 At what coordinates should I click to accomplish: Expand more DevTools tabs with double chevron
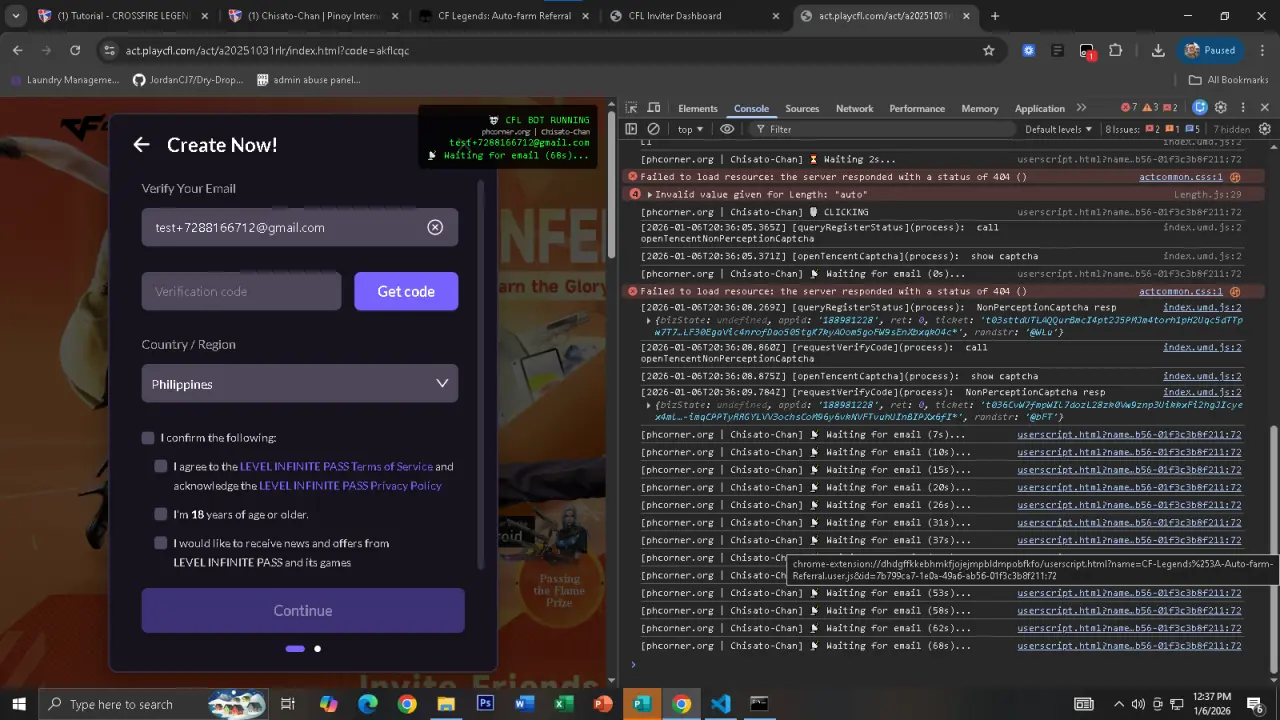click(x=1081, y=108)
